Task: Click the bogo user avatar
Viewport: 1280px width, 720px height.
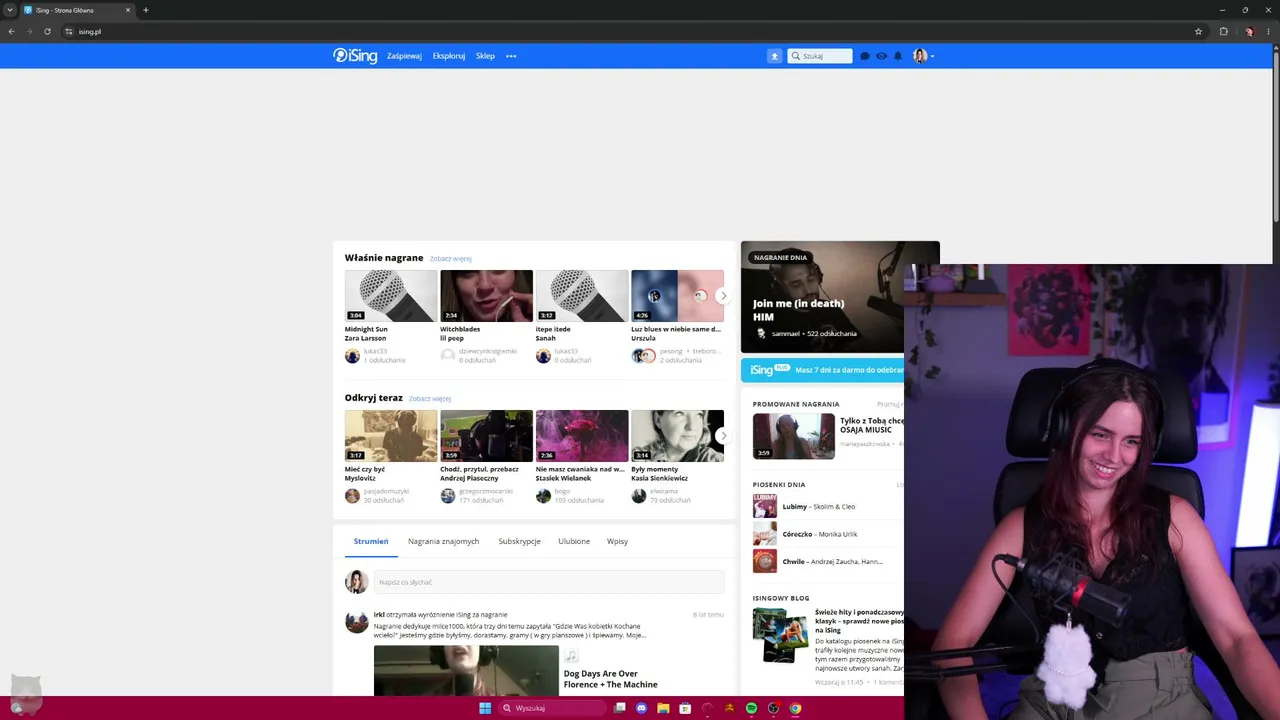Action: tap(543, 496)
